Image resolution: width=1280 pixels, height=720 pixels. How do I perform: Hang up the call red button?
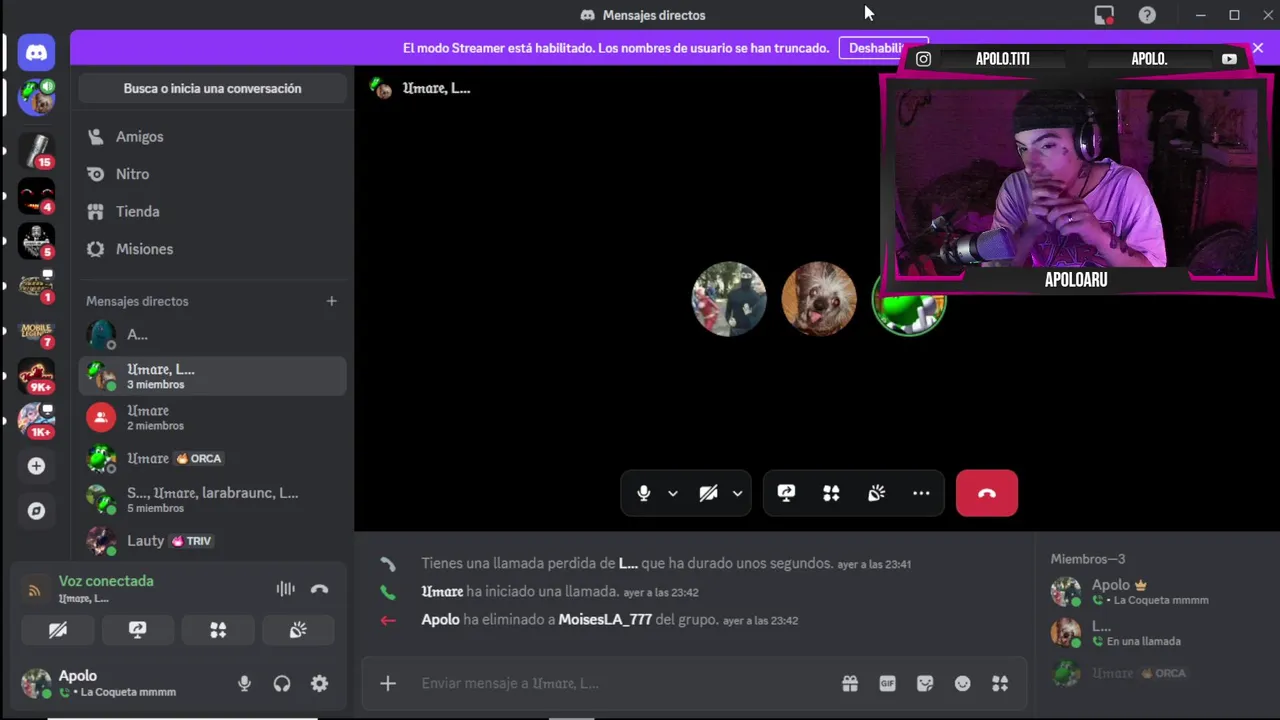click(987, 493)
